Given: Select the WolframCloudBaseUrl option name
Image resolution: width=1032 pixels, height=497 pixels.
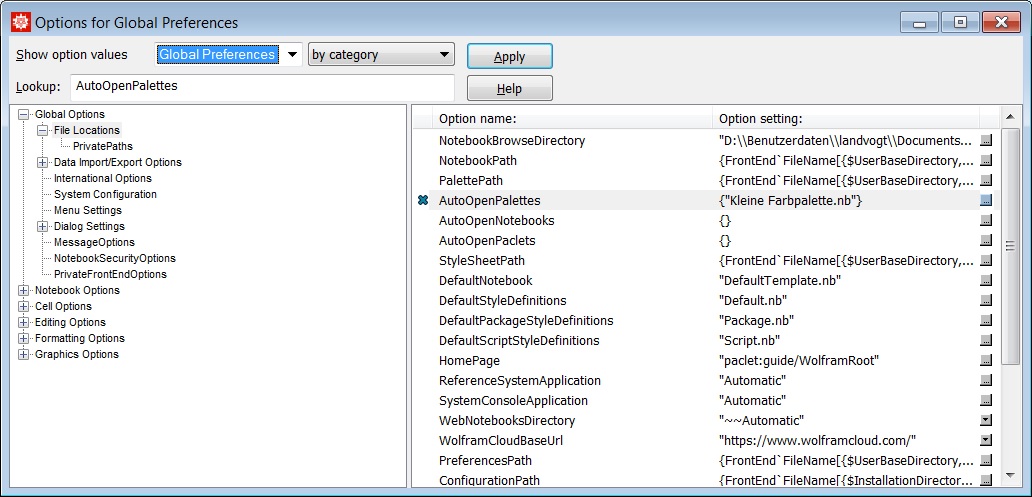Looking at the screenshot, I should point(501,440).
